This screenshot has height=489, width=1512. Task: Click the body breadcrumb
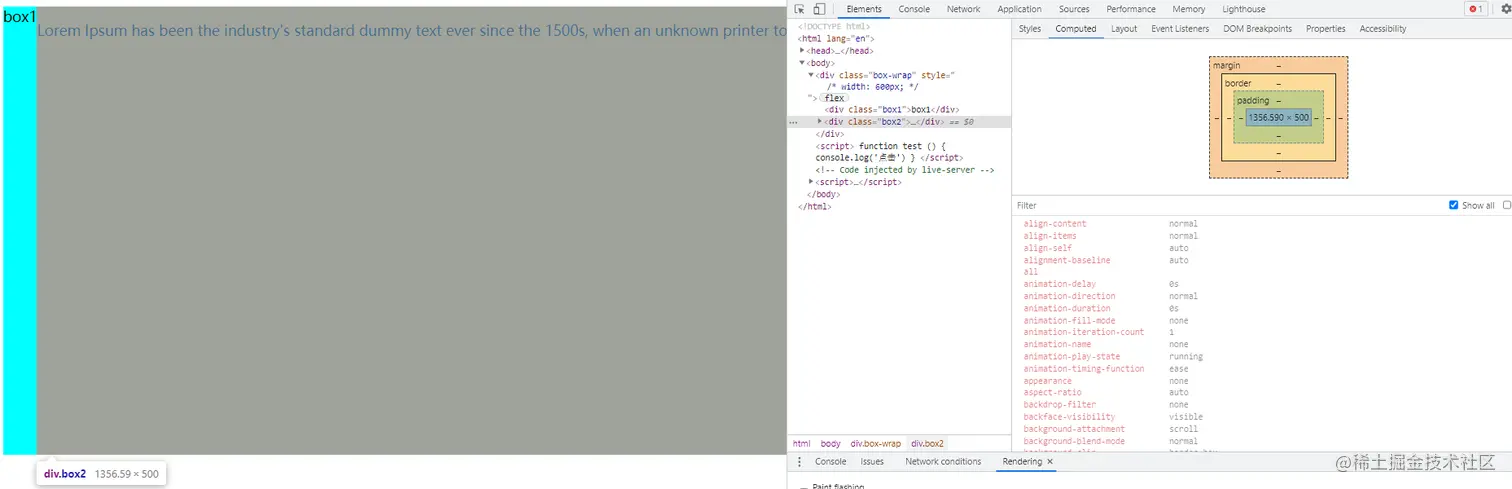[x=831, y=444]
